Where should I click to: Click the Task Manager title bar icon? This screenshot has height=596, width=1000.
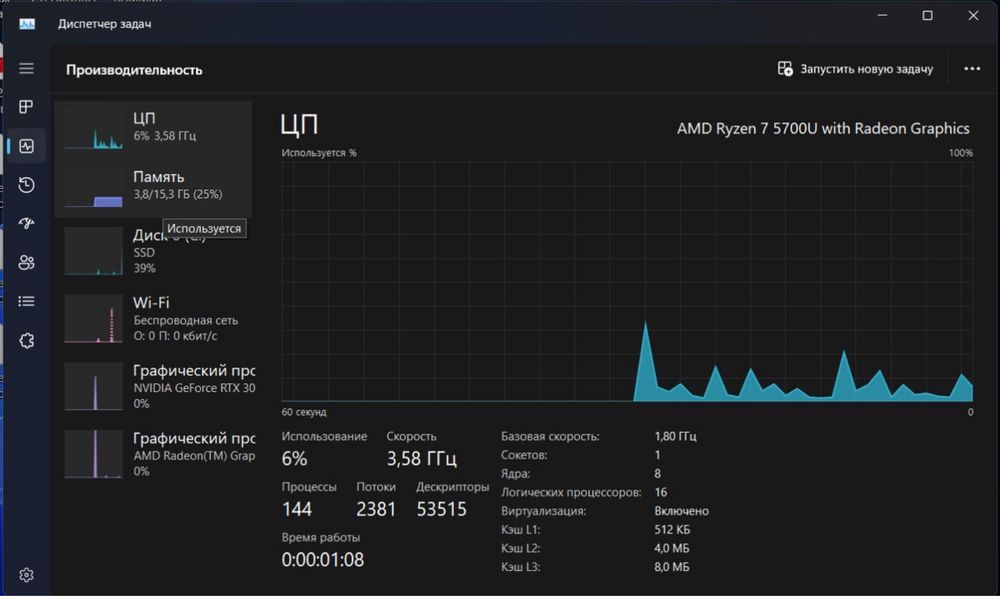(x=27, y=24)
